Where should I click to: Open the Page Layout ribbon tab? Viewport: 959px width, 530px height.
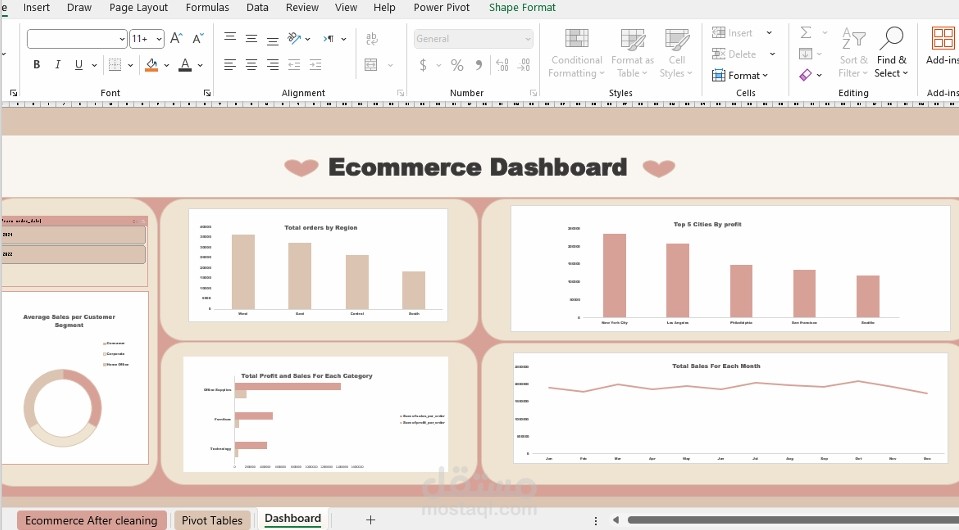pyautogui.click(x=138, y=7)
